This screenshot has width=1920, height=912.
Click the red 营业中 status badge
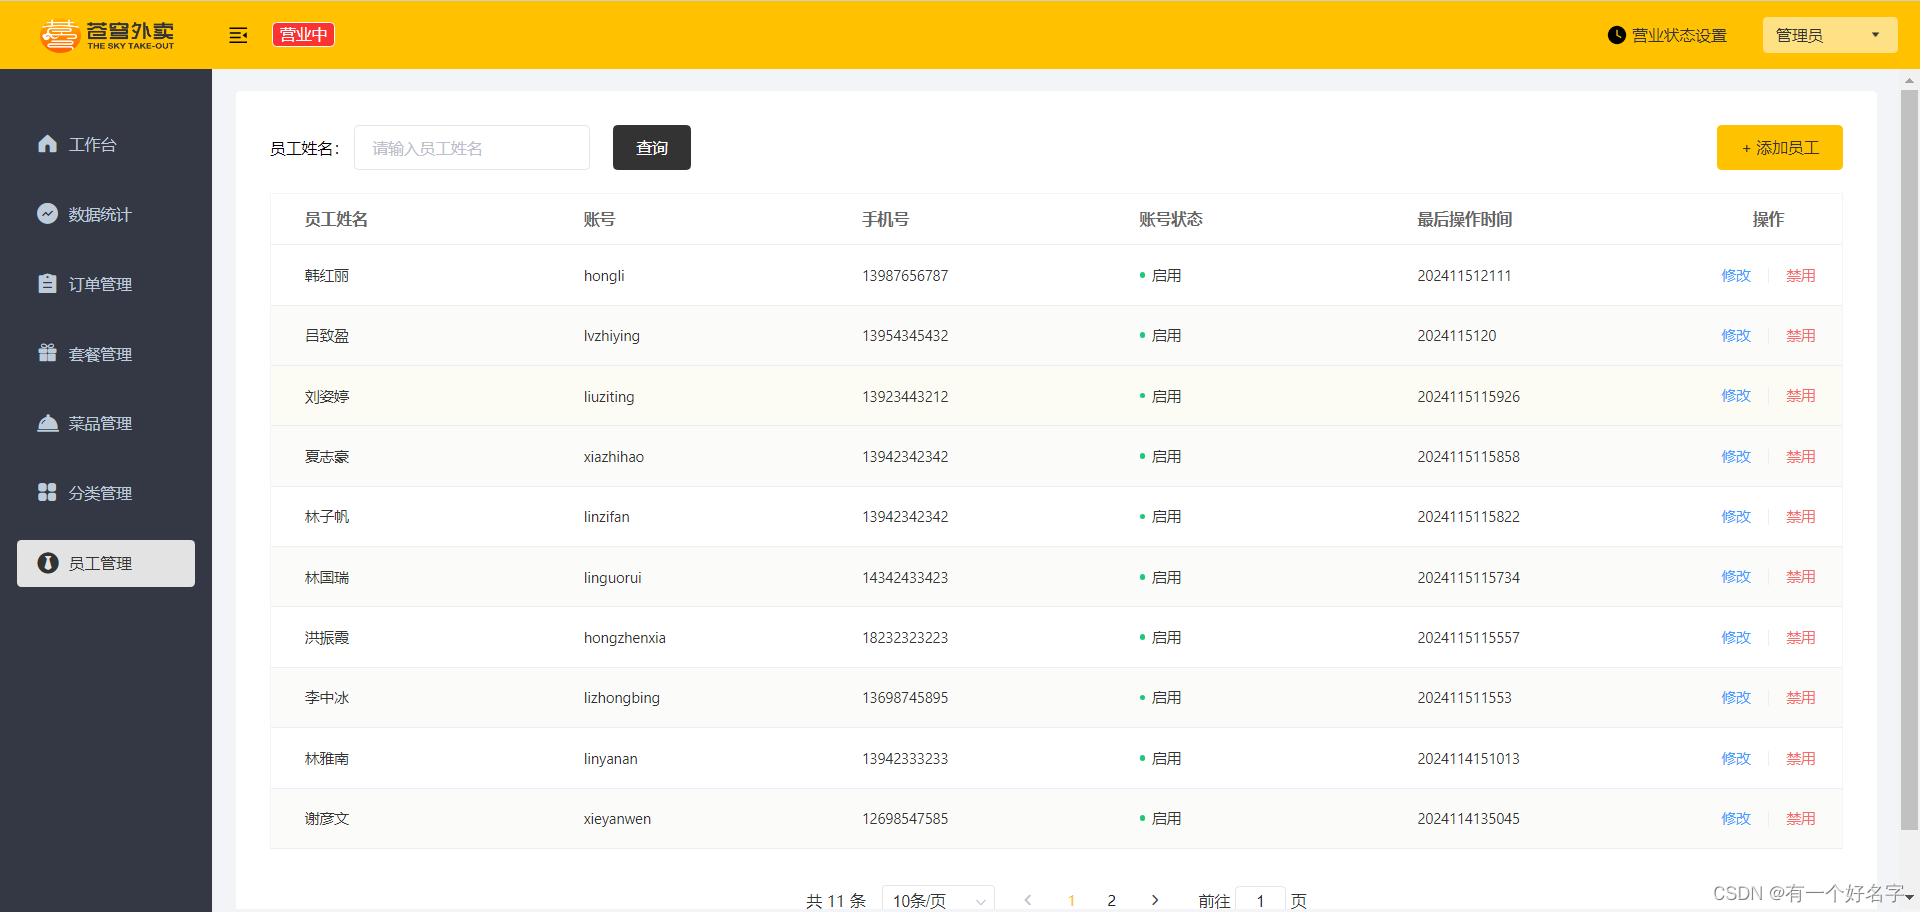[x=303, y=35]
